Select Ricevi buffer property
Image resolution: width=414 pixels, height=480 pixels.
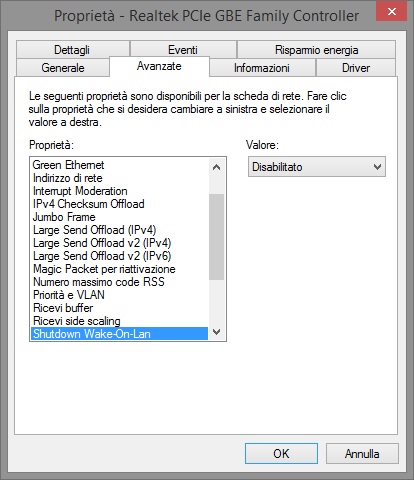pyautogui.click(x=119, y=308)
